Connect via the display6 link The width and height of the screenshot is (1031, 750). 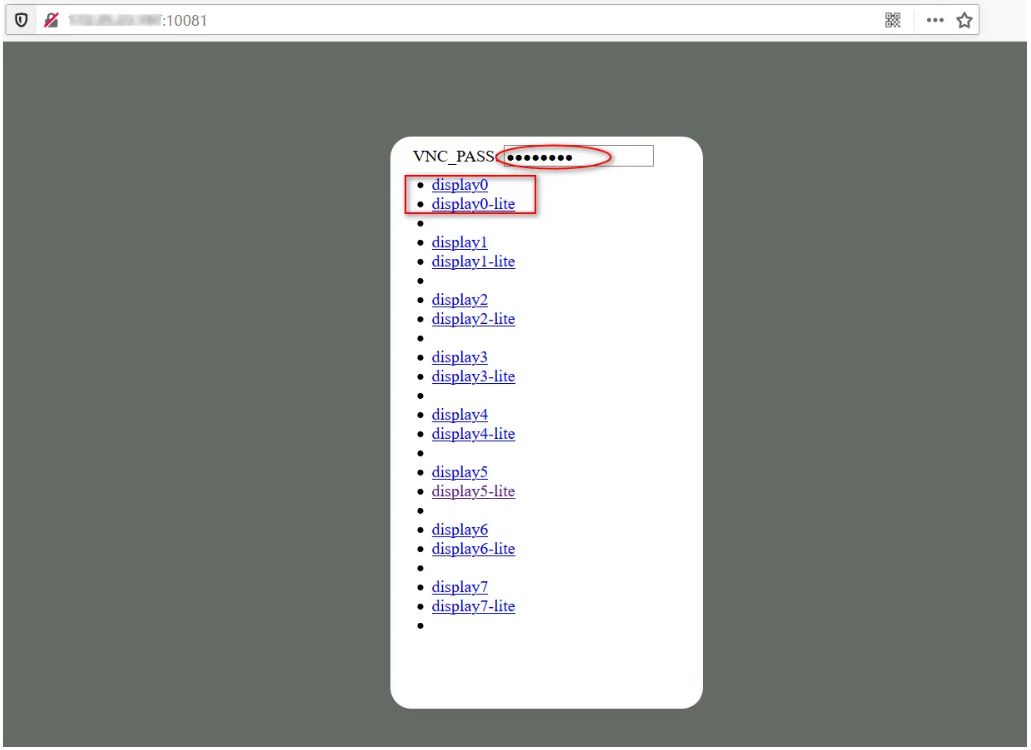(x=459, y=529)
